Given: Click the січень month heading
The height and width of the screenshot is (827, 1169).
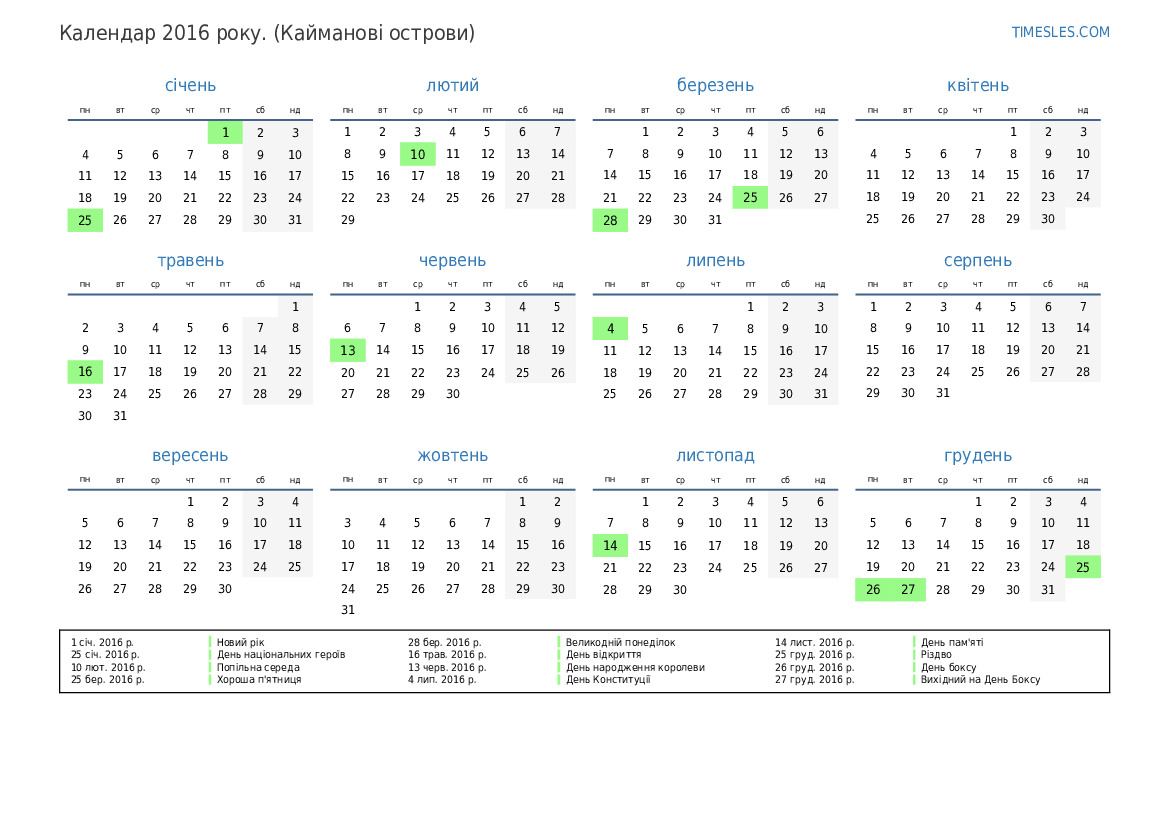Looking at the screenshot, I should [x=190, y=86].
